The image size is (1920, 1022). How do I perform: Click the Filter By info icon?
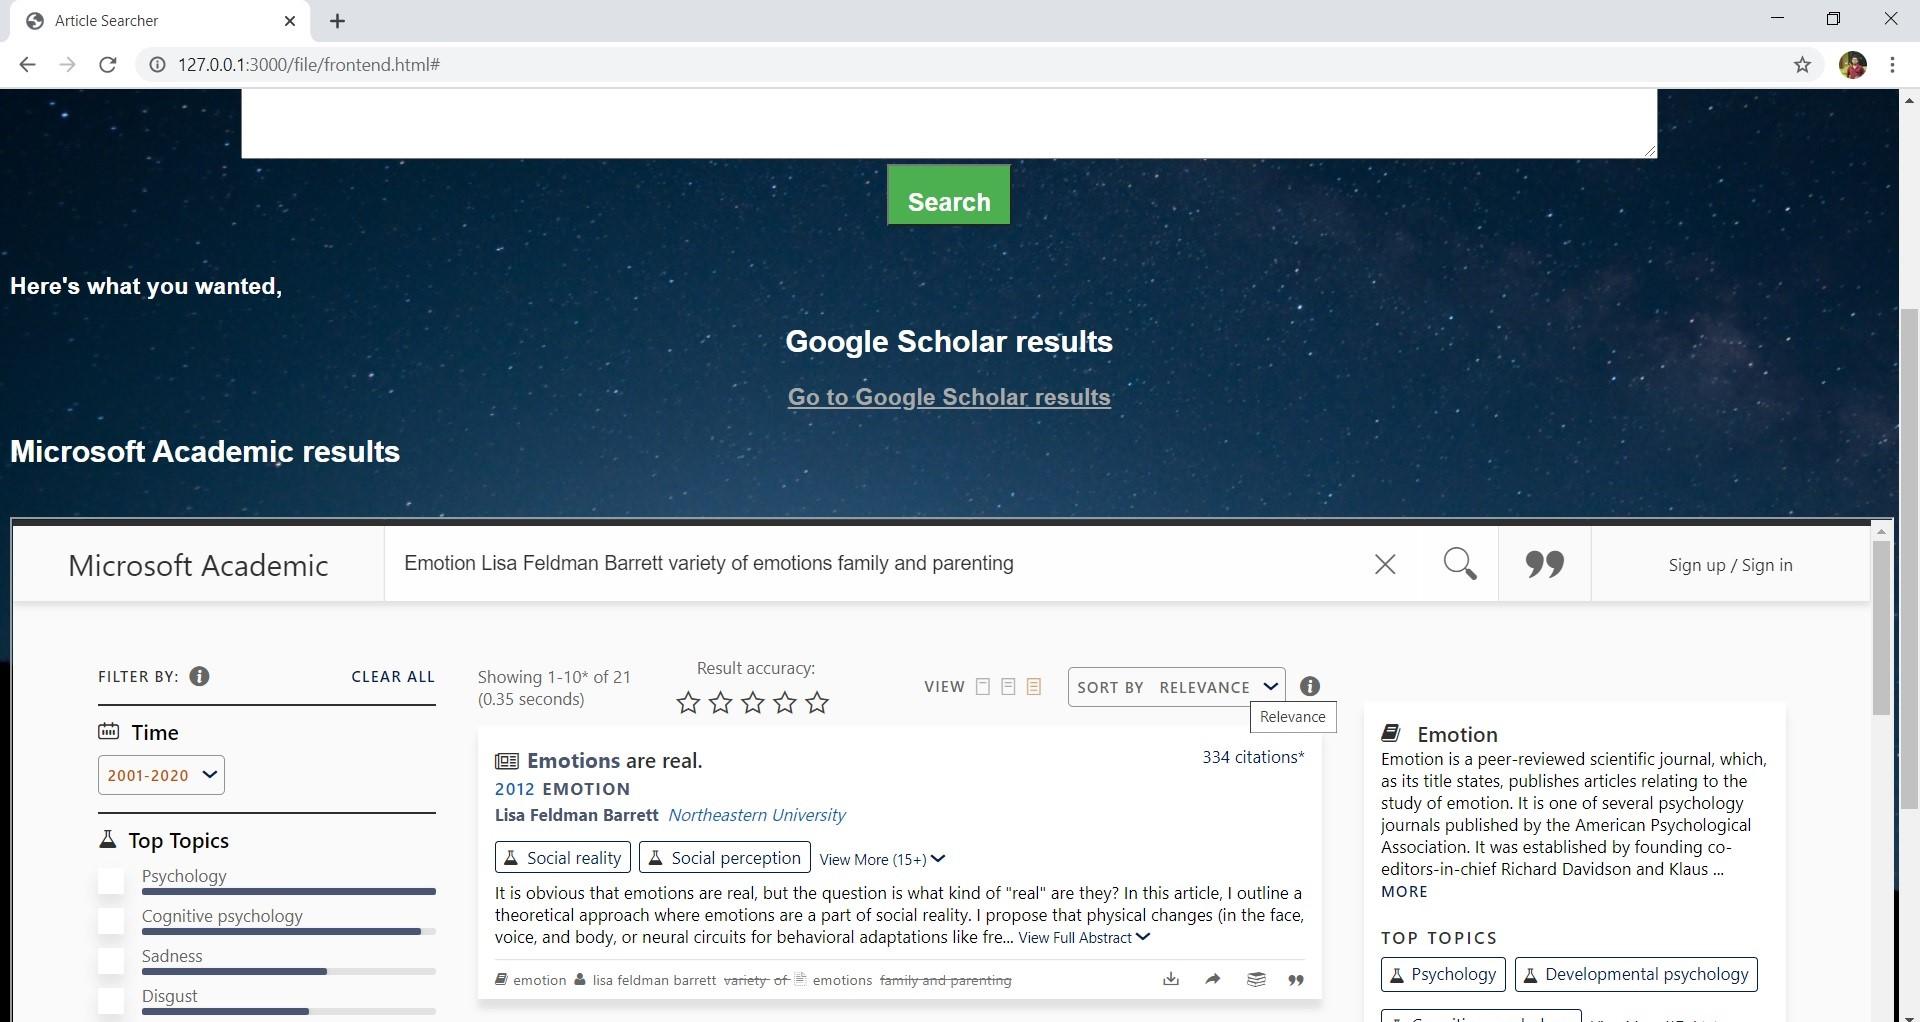199,677
